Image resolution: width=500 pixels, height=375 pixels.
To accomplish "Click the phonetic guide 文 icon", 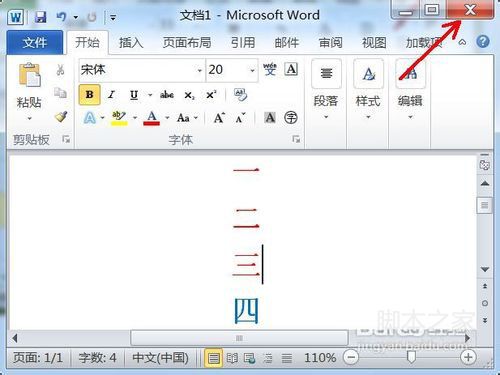I will pyautogui.click(x=270, y=69).
